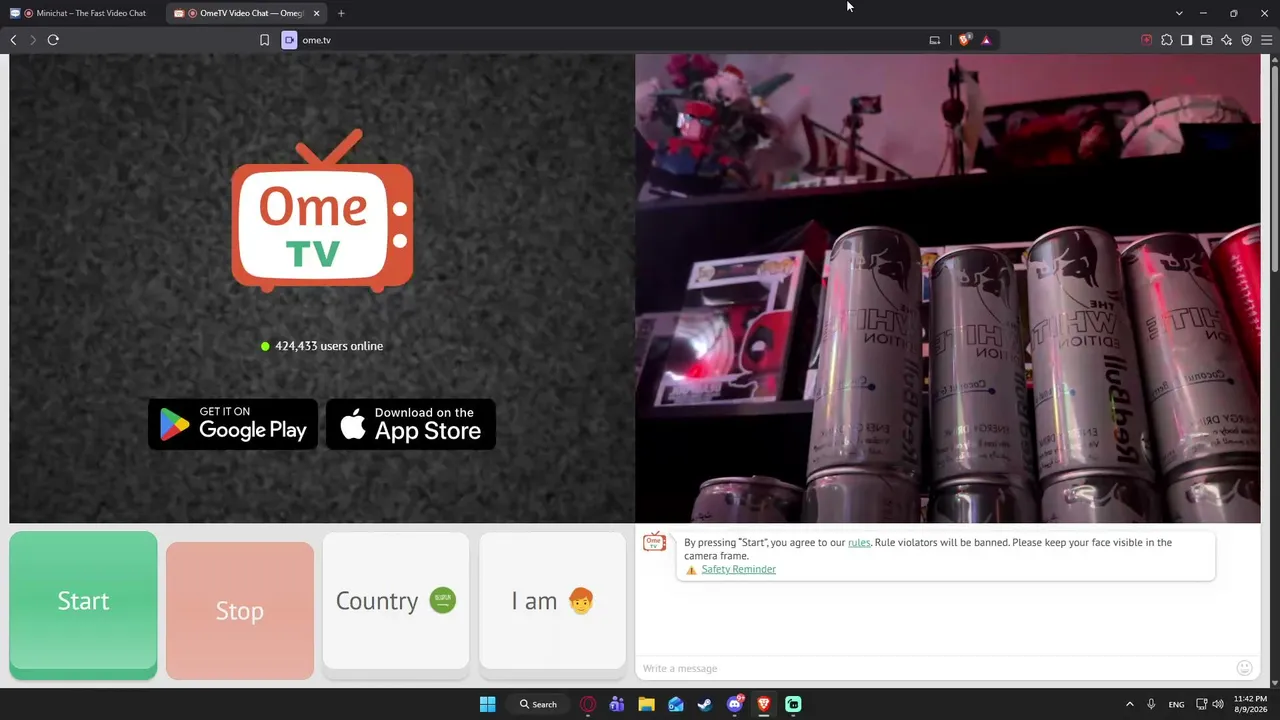This screenshot has width=1280, height=720.
Task: Open the green app icon after Brave on taskbar
Action: tap(793, 704)
